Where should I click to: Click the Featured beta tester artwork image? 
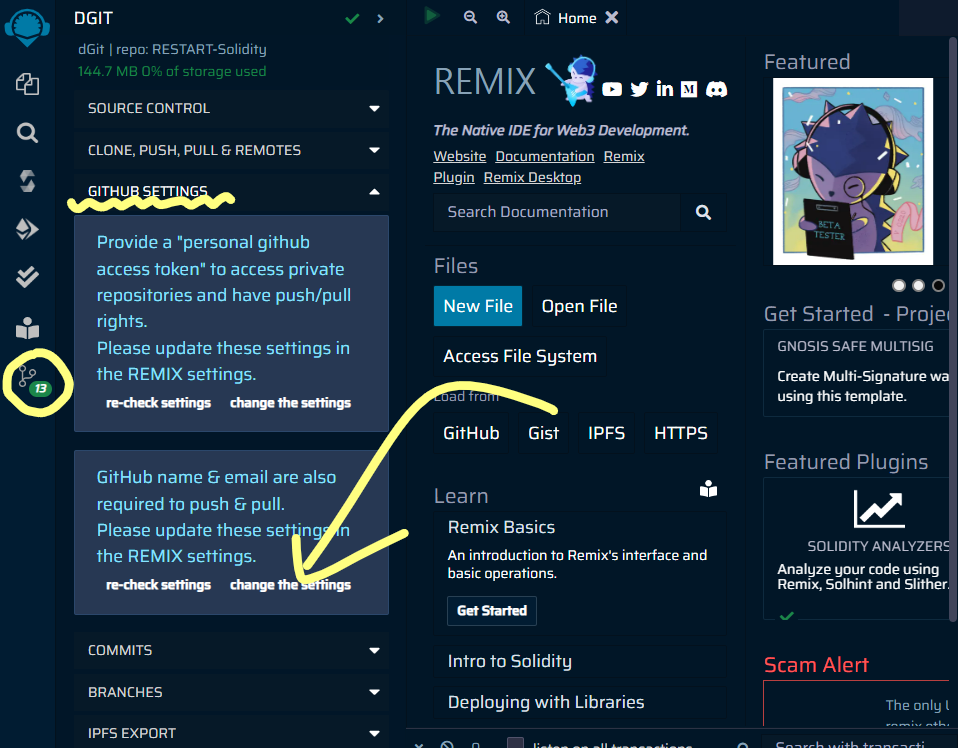tap(853, 171)
